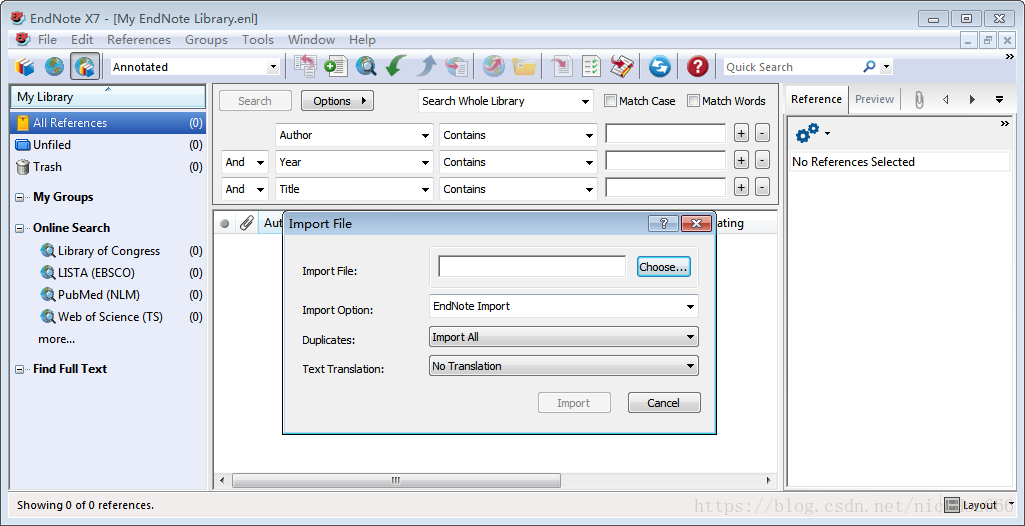Open Online Search magnifier-globe toolbar icon
1025x526 pixels.
coord(366,66)
